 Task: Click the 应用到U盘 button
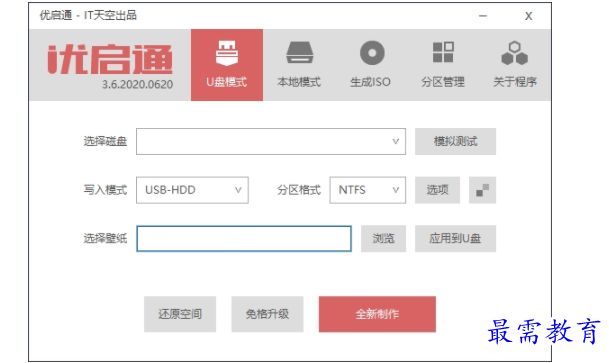tap(455, 238)
